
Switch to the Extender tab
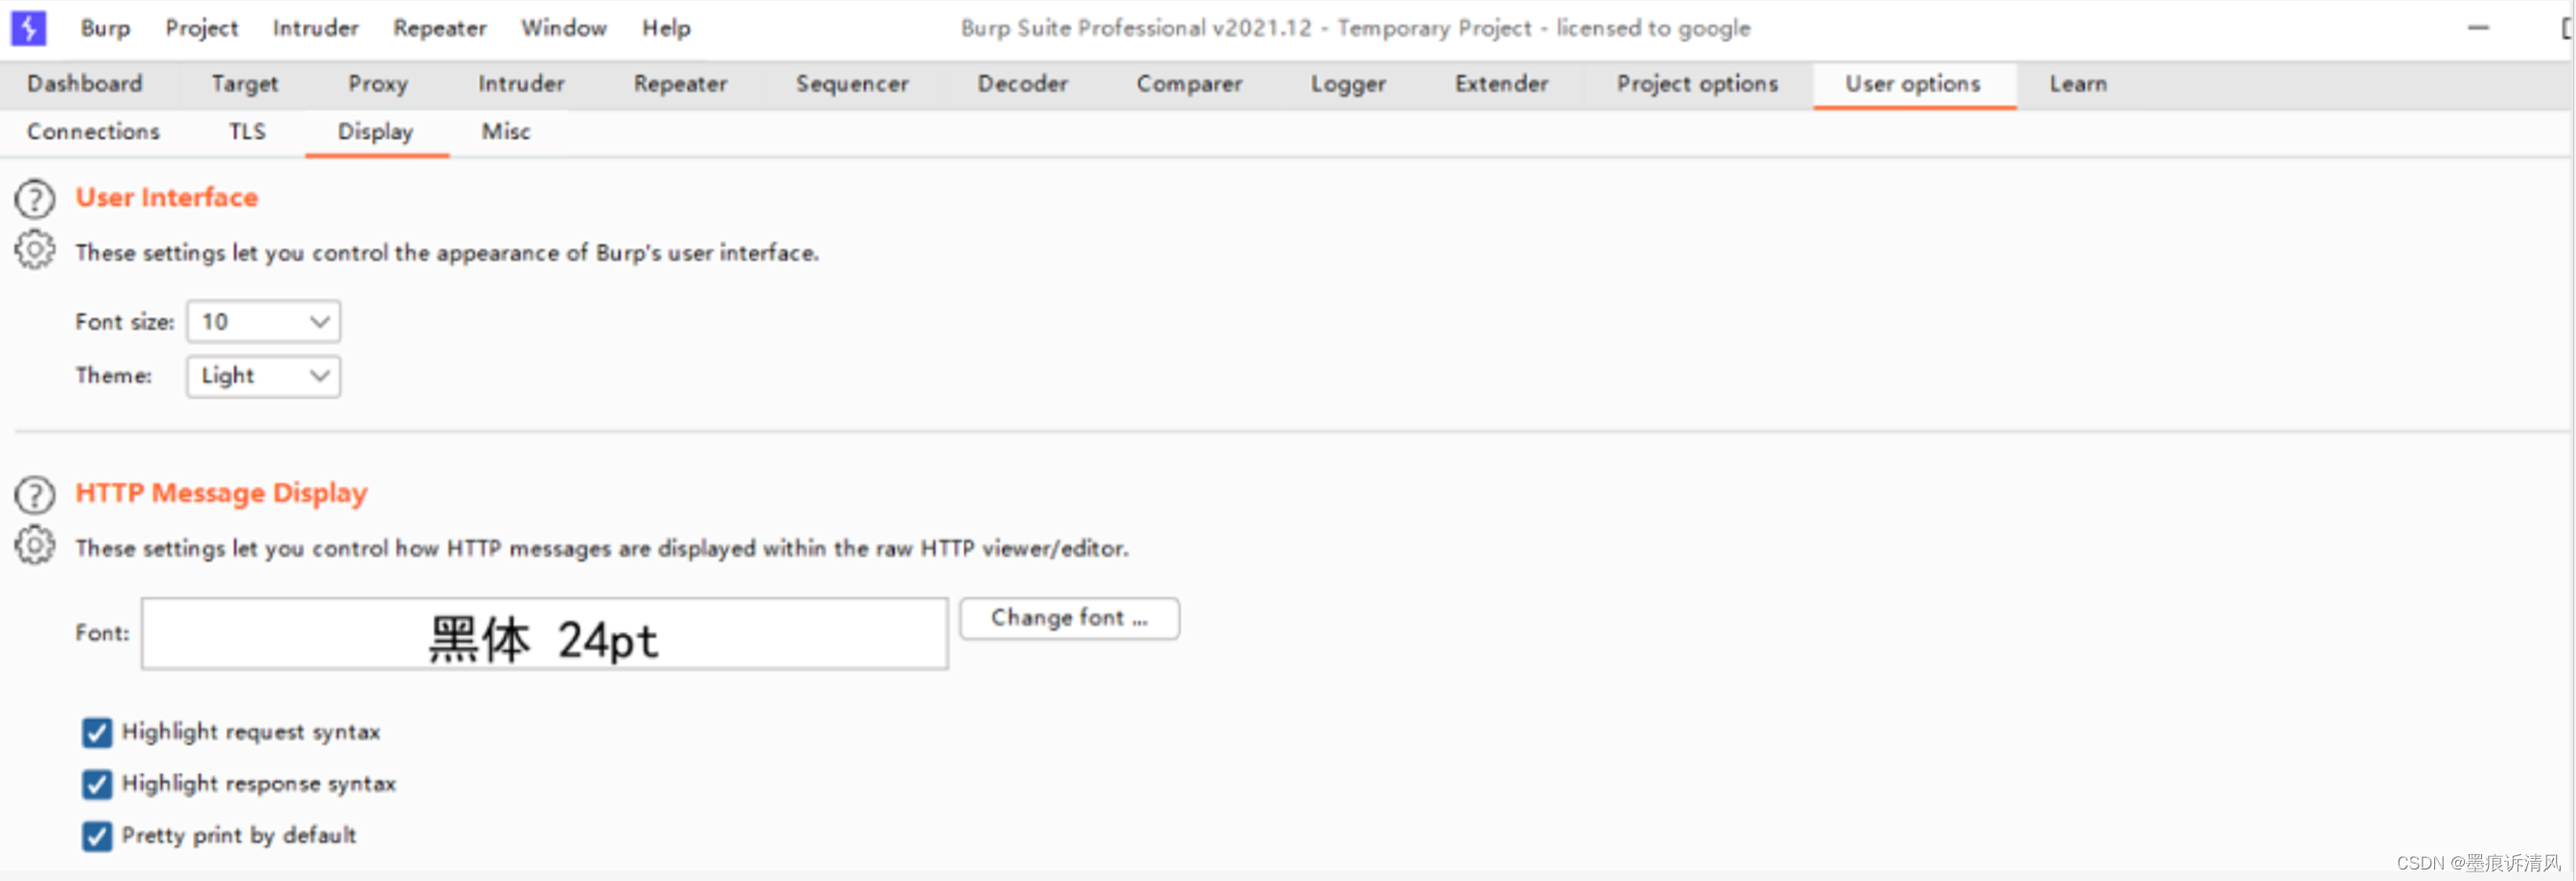click(x=1501, y=84)
